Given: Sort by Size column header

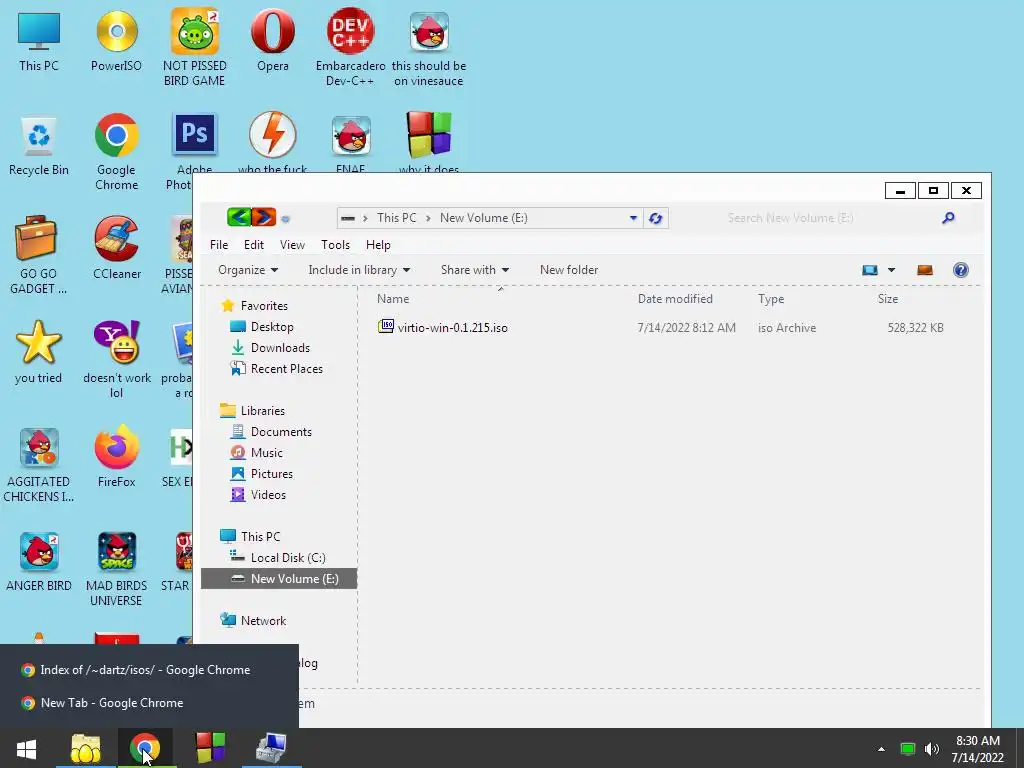Looking at the screenshot, I should pos(888,298).
